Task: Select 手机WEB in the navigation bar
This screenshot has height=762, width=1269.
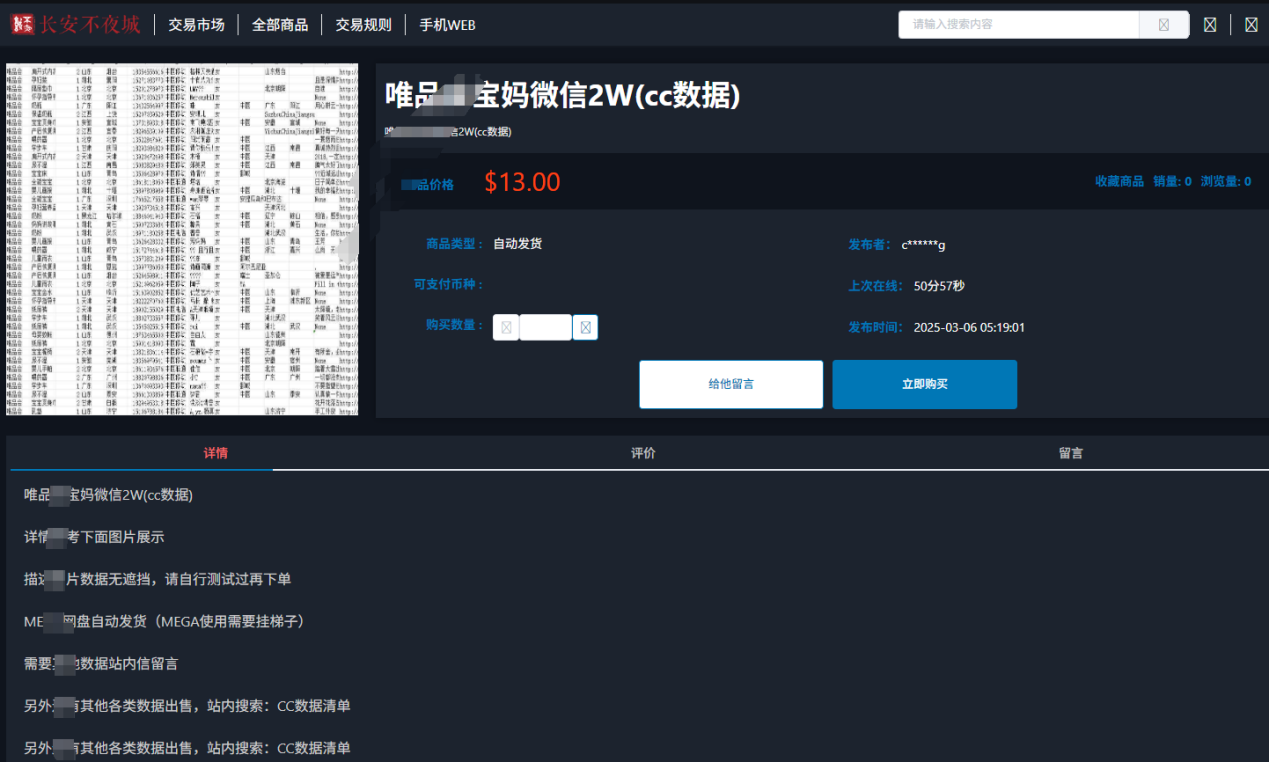Action: point(447,25)
